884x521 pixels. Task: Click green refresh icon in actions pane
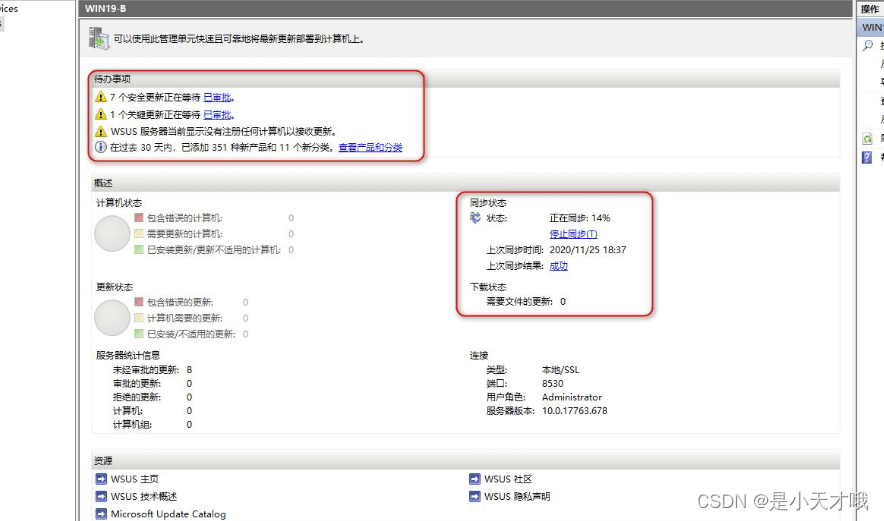coord(867,139)
